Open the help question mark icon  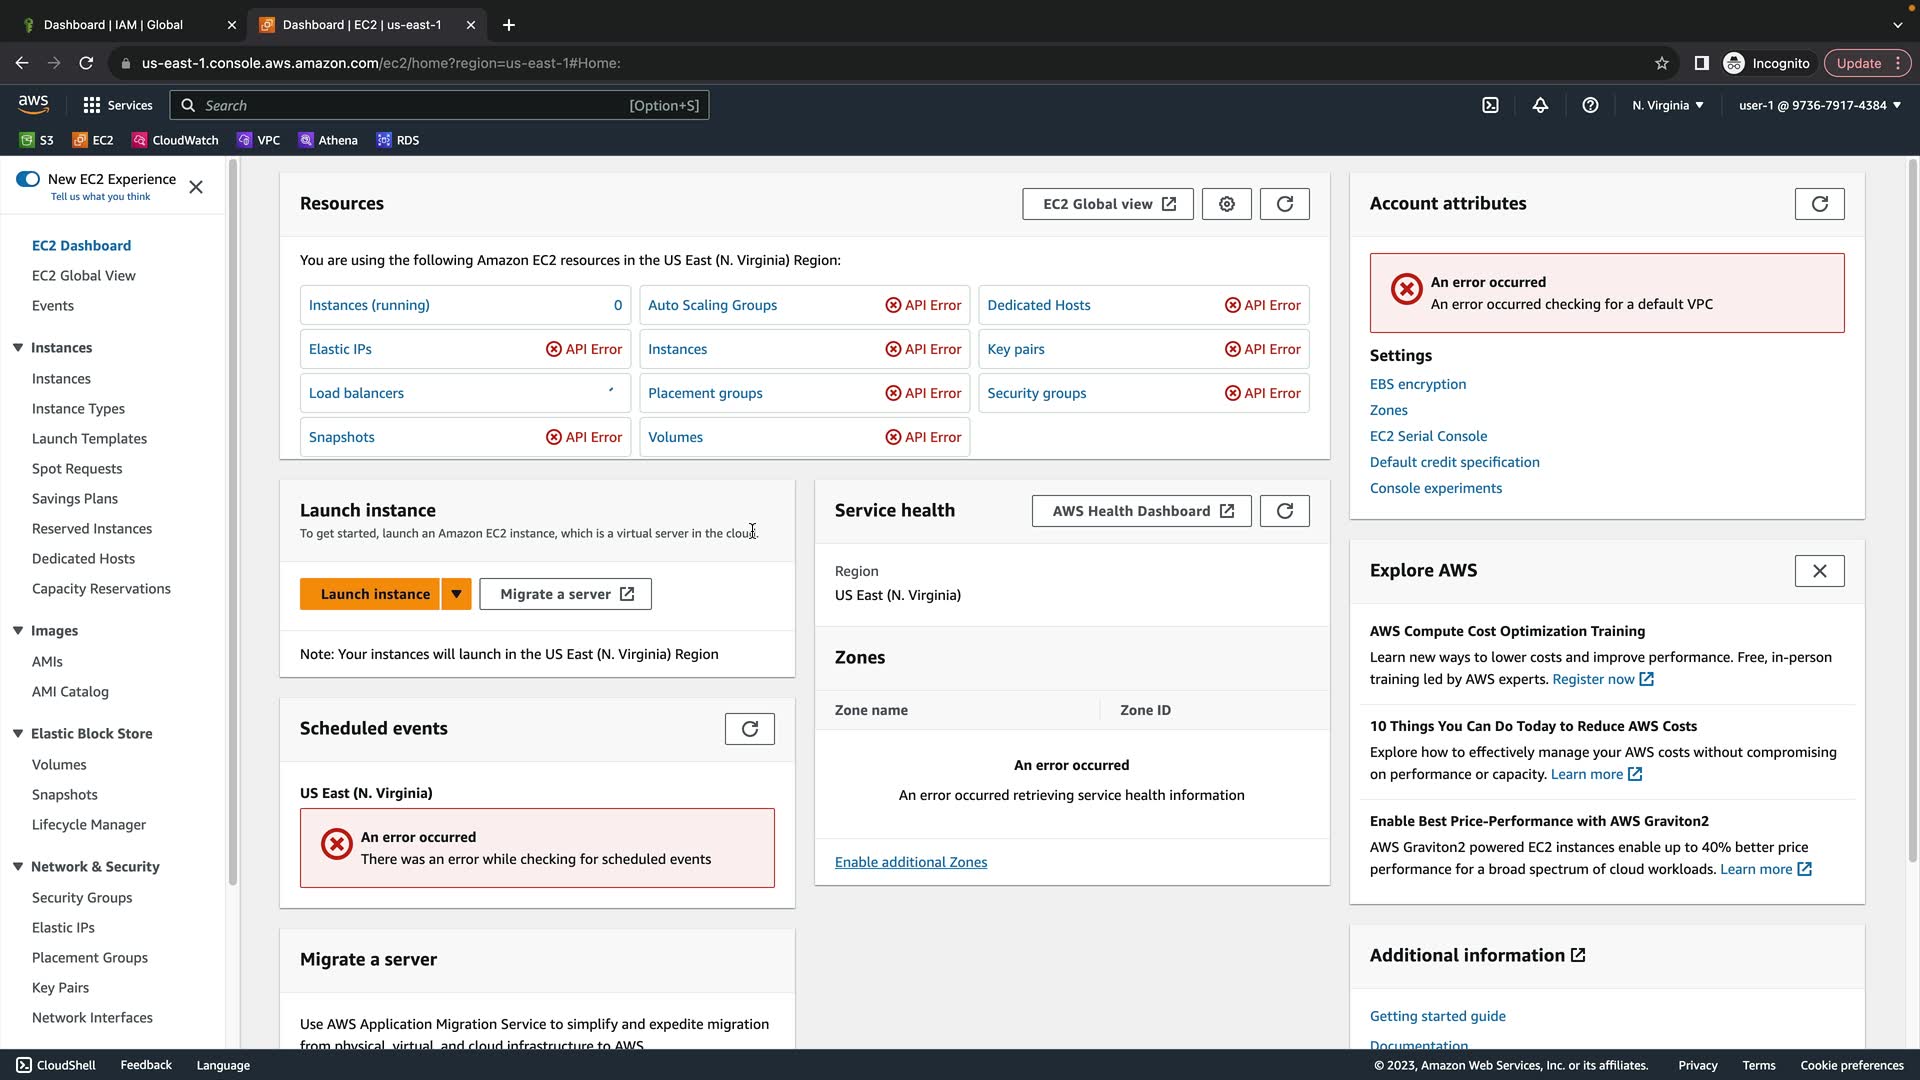coord(1590,105)
